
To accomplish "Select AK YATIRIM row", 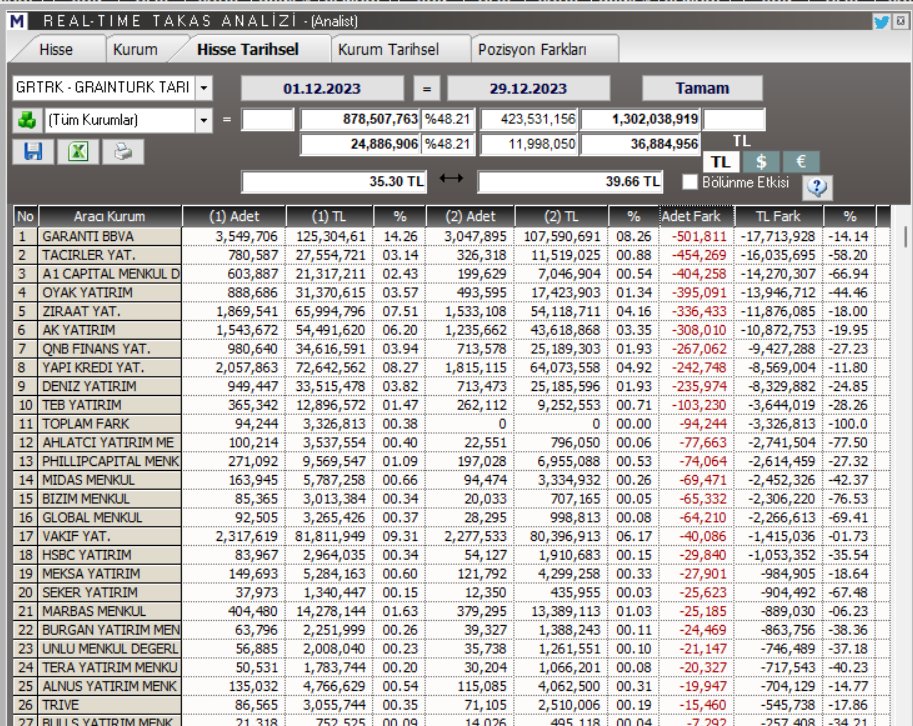I will (451, 330).
